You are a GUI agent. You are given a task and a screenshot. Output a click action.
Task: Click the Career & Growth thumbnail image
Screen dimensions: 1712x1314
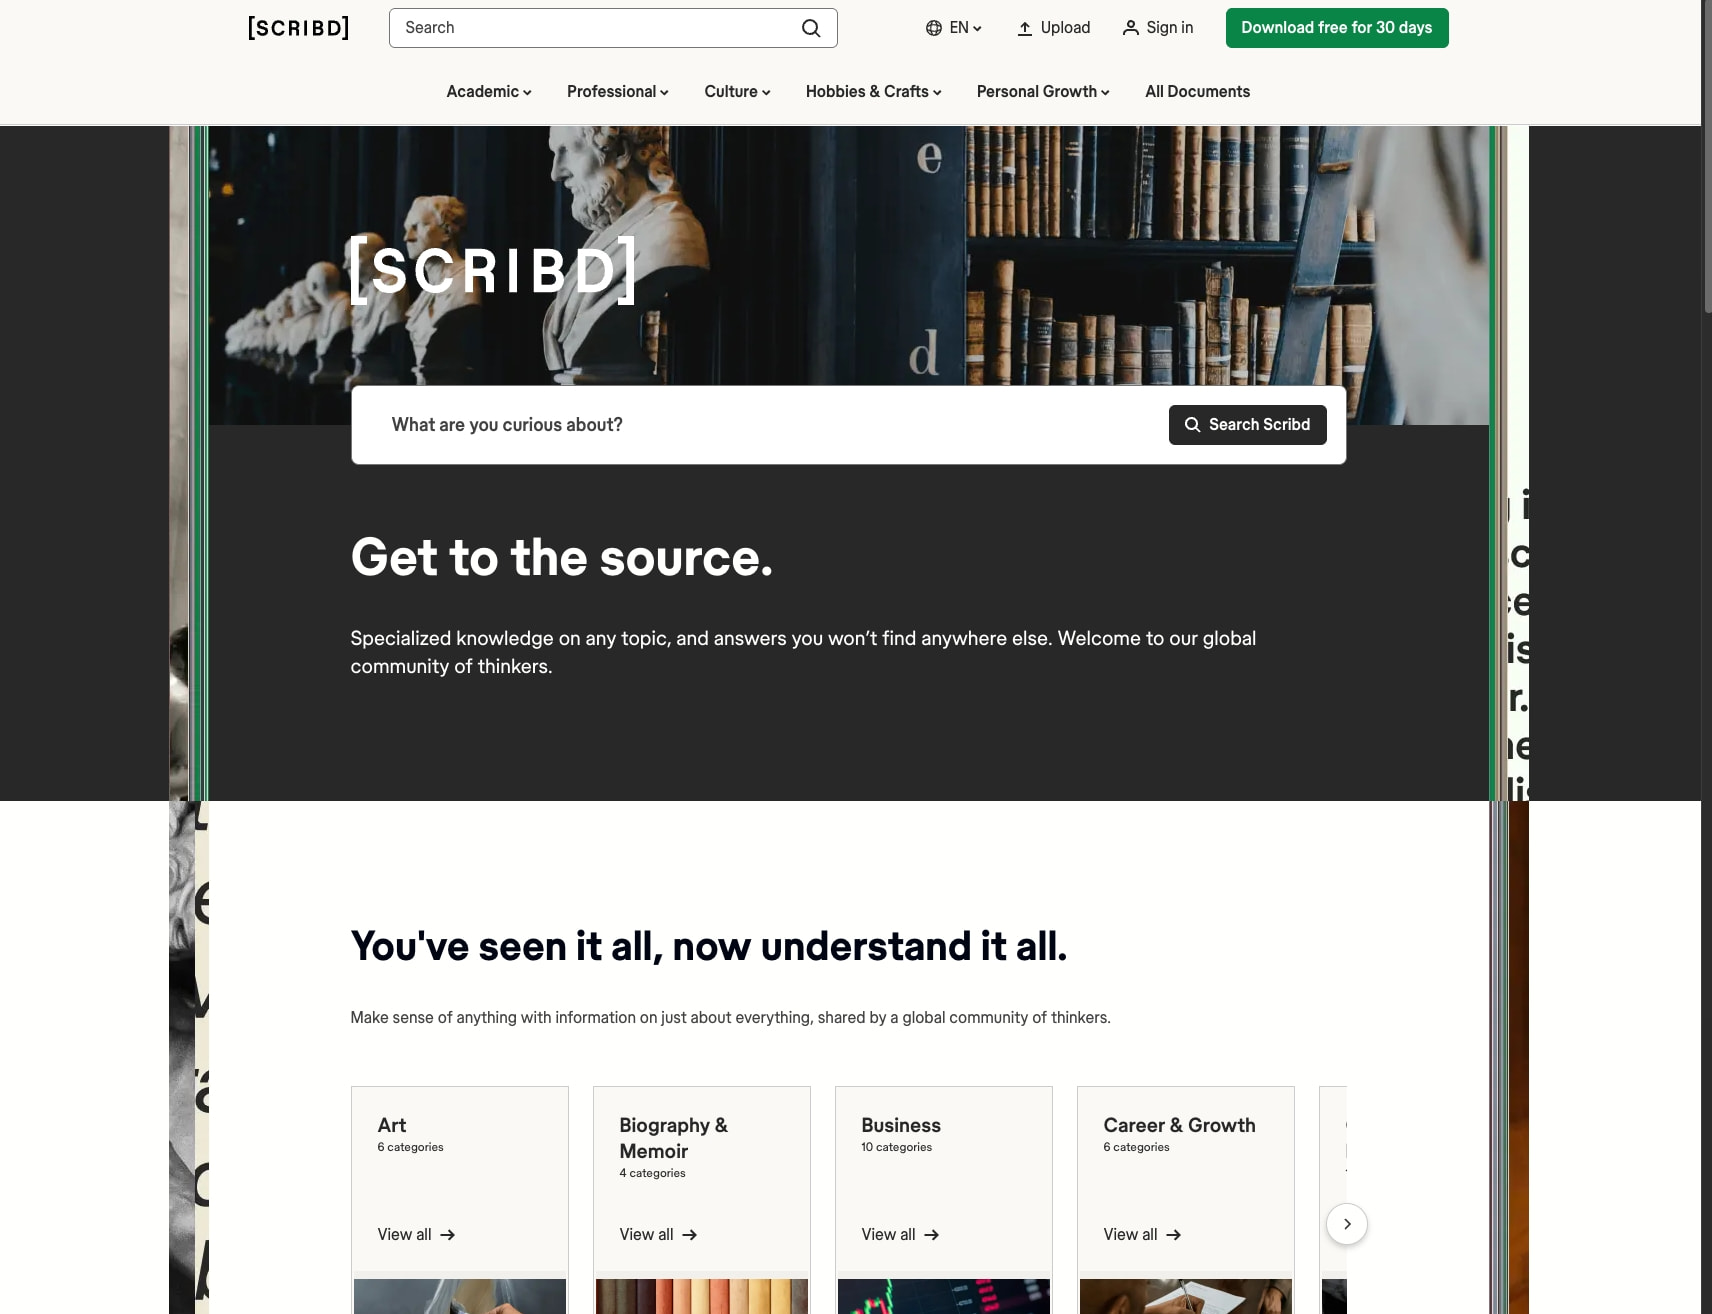[x=1186, y=1296]
